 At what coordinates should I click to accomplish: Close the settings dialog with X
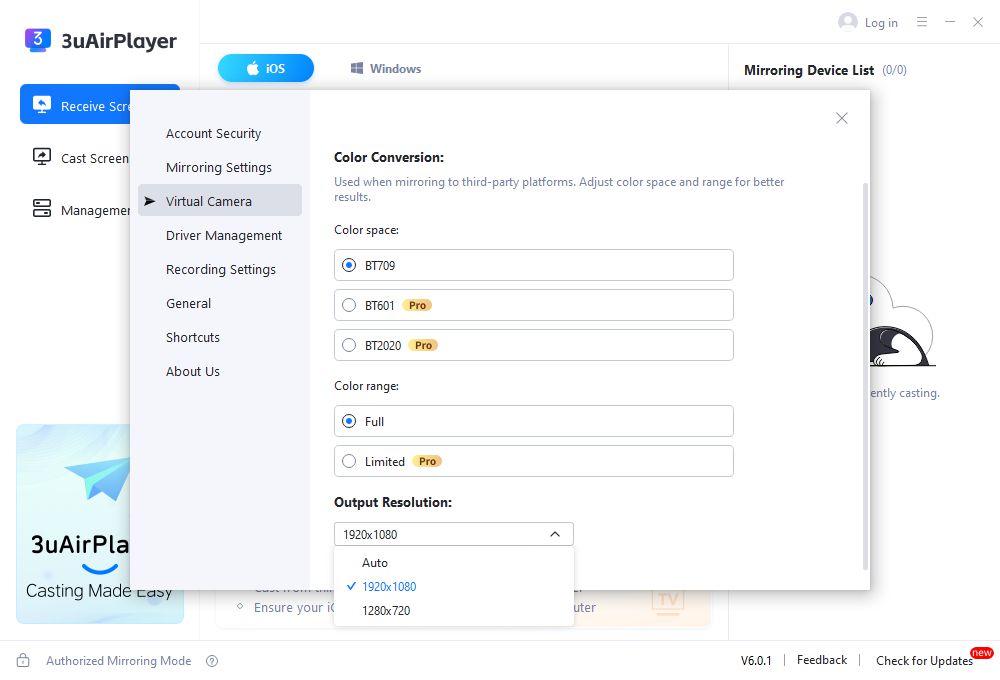(x=841, y=118)
